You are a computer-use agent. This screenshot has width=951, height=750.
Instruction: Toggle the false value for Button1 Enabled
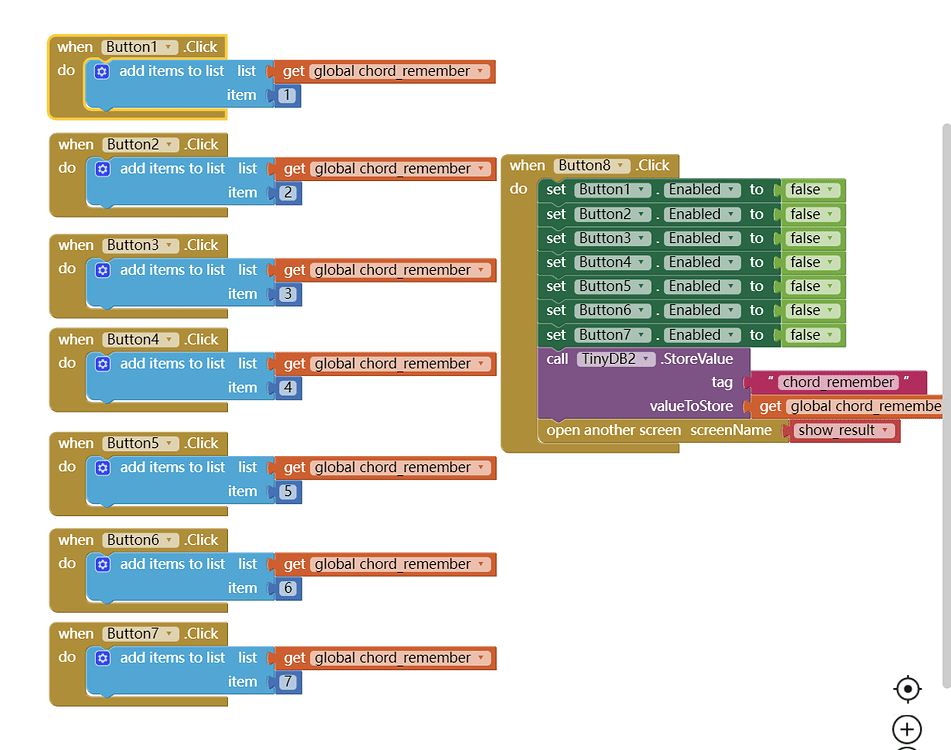[x=813, y=190]
